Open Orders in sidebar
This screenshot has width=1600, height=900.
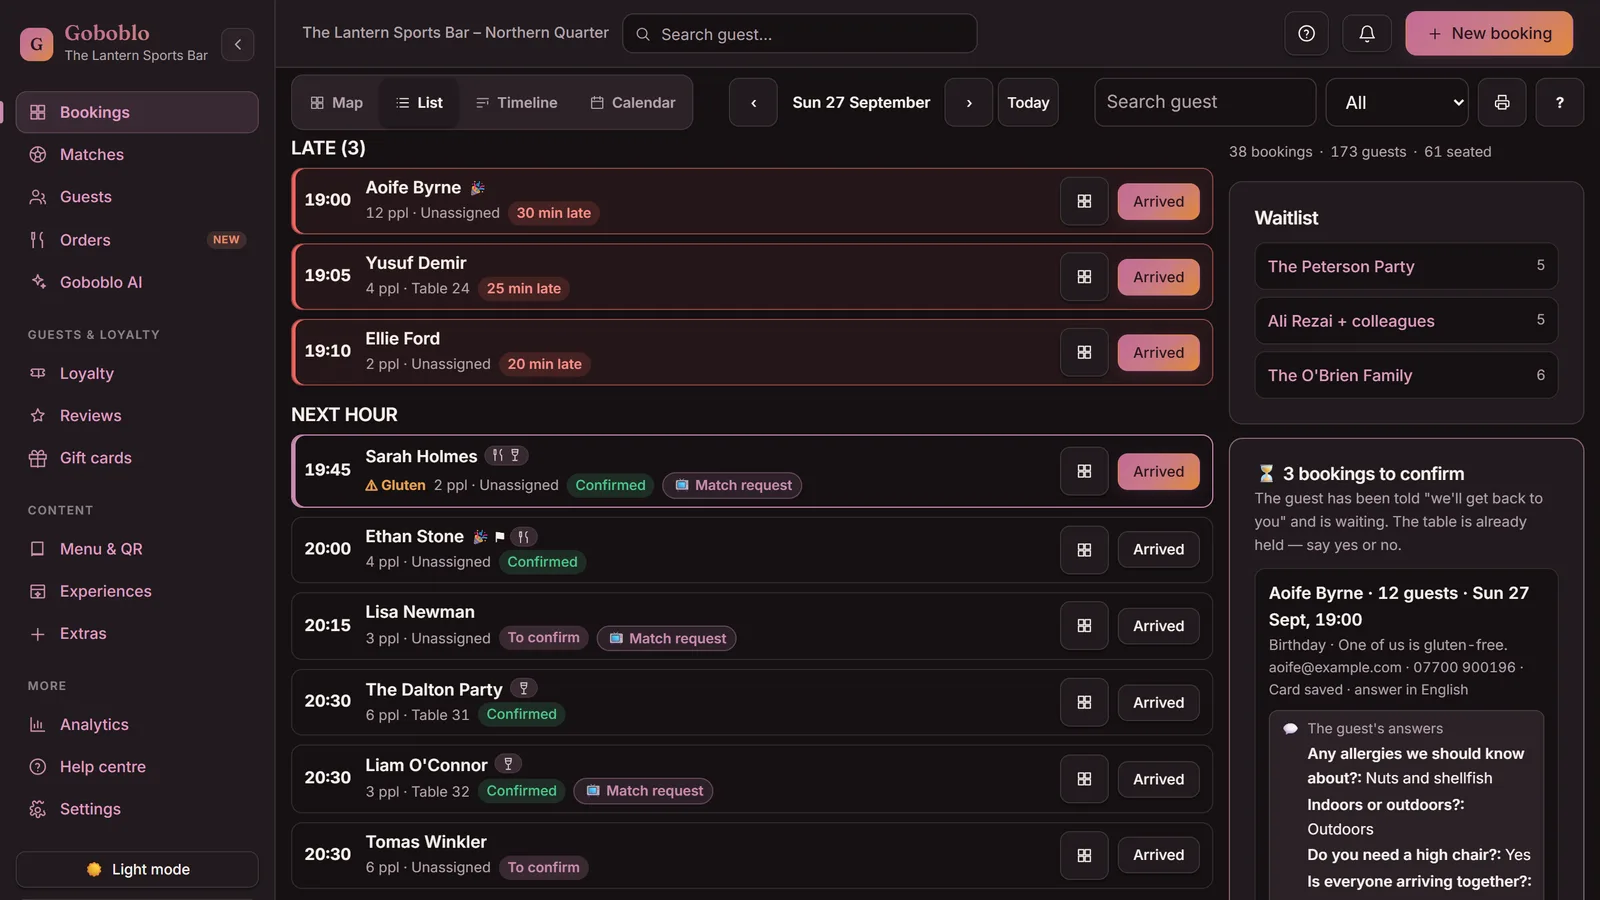pos(137,240)
